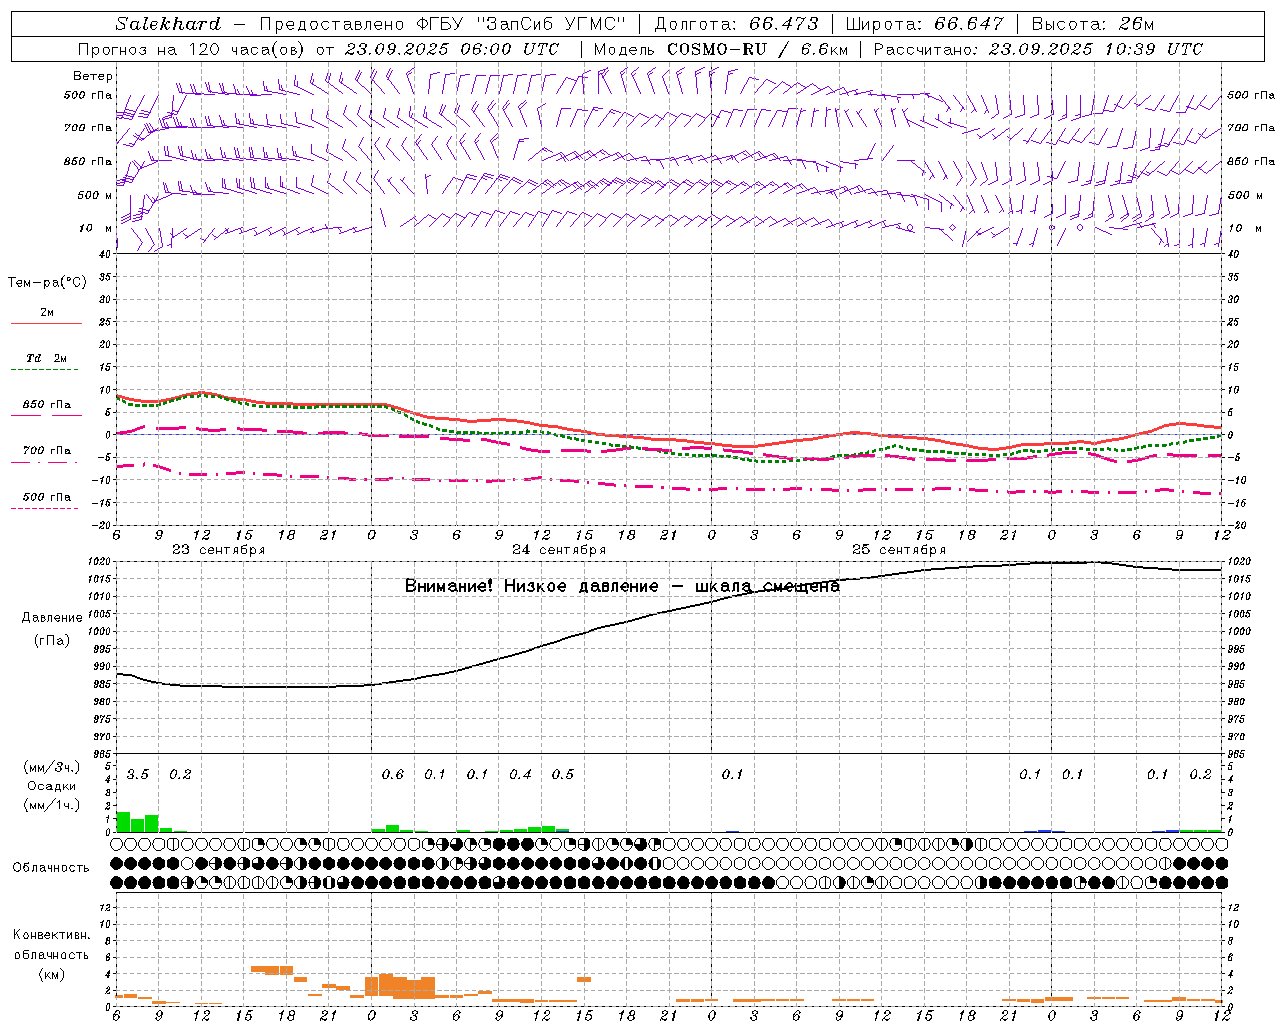
Task: Click the "Давление" pressure panel label
Action: tap(52, 618)
